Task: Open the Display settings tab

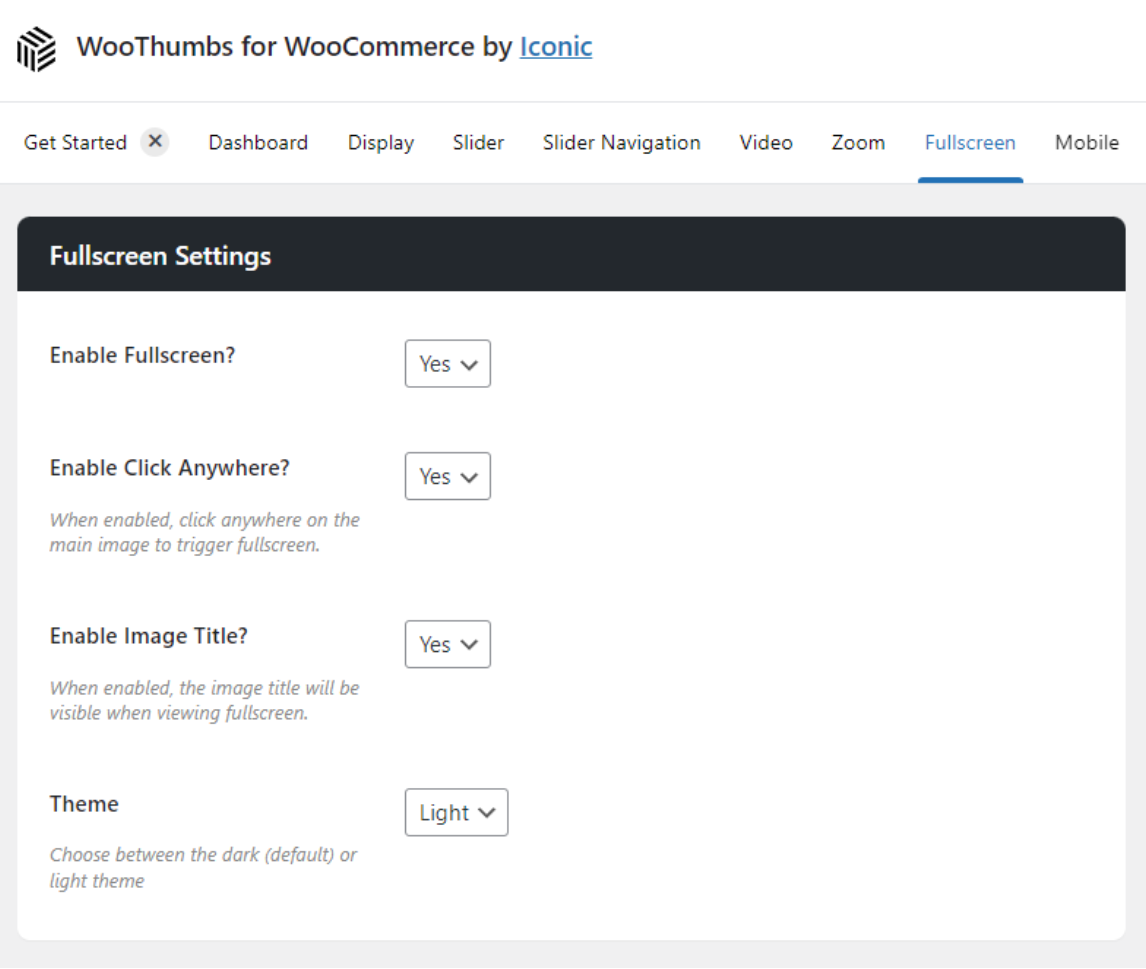Action: pos(380,142)
